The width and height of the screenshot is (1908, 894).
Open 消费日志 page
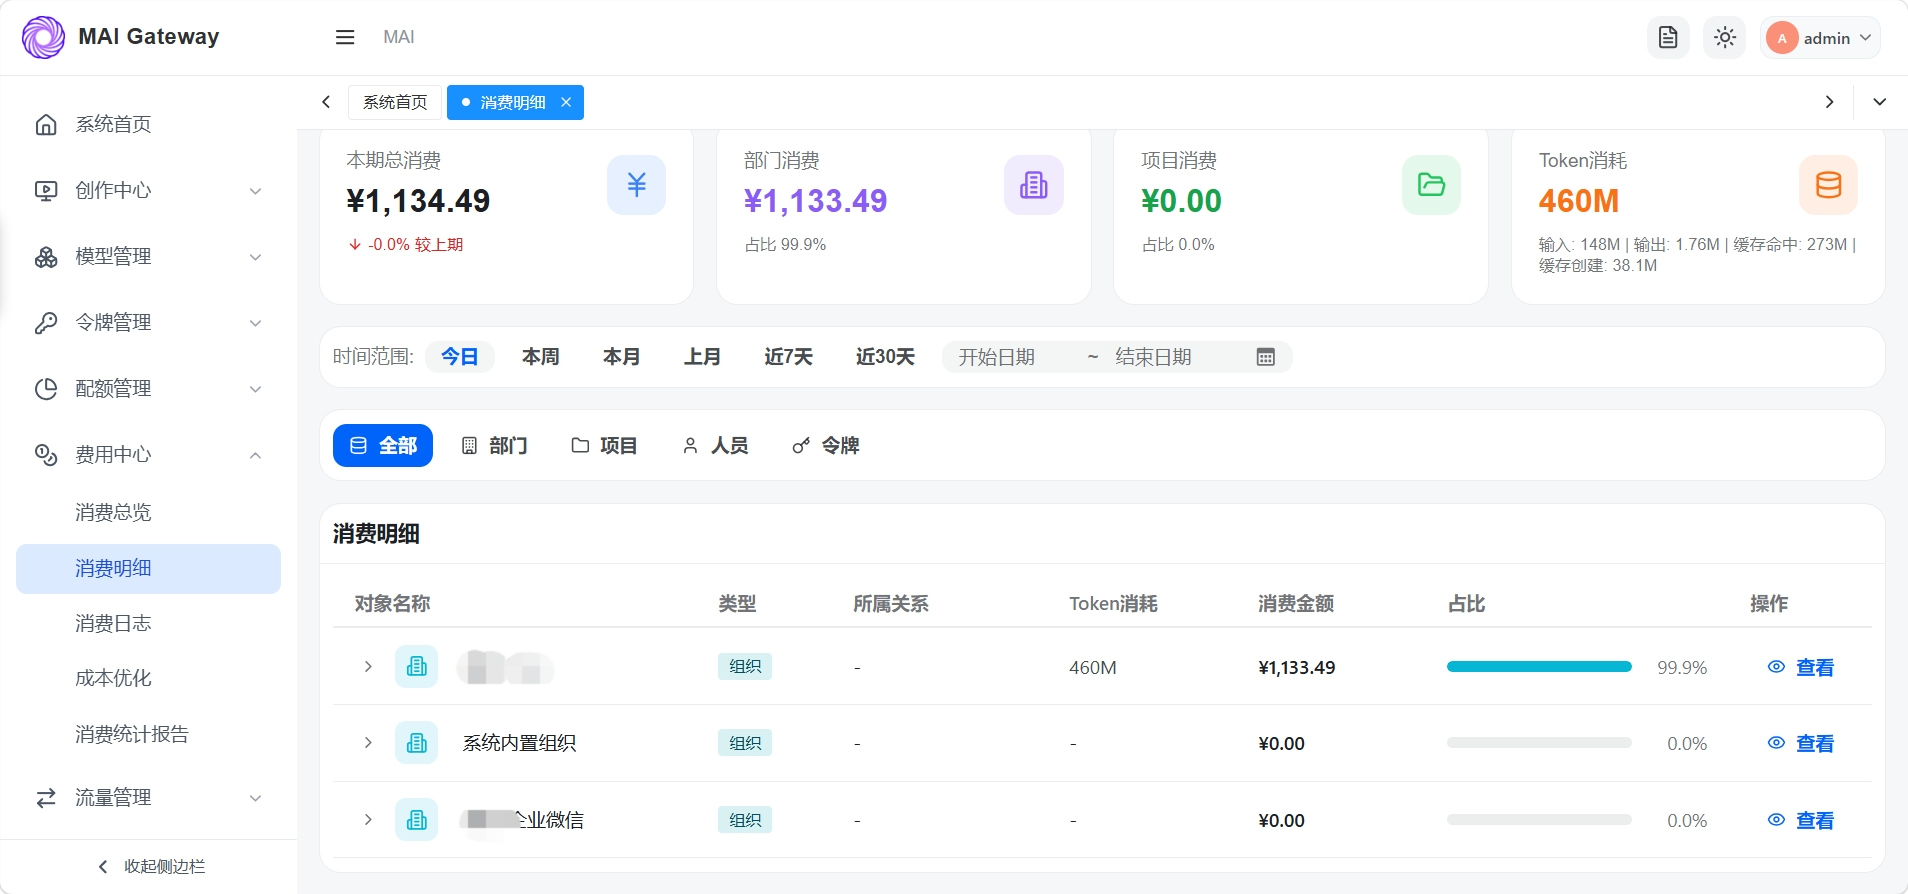click(148, 623)
